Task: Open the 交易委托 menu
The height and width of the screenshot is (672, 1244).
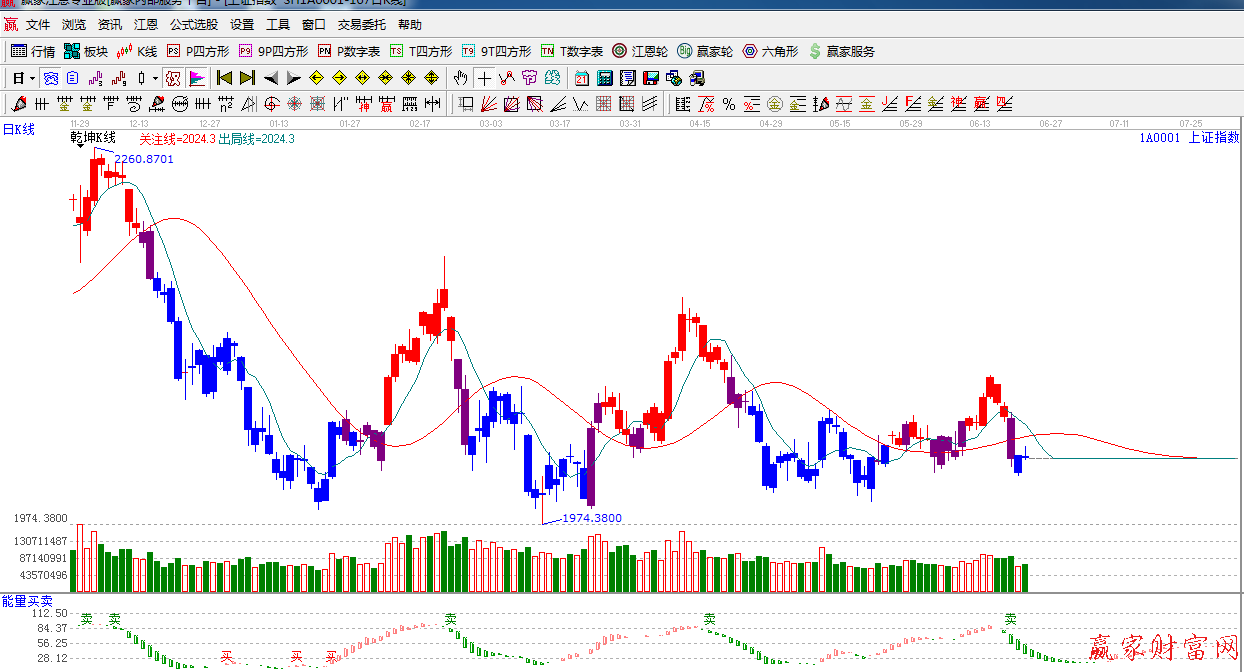Action: pos(362,25)
